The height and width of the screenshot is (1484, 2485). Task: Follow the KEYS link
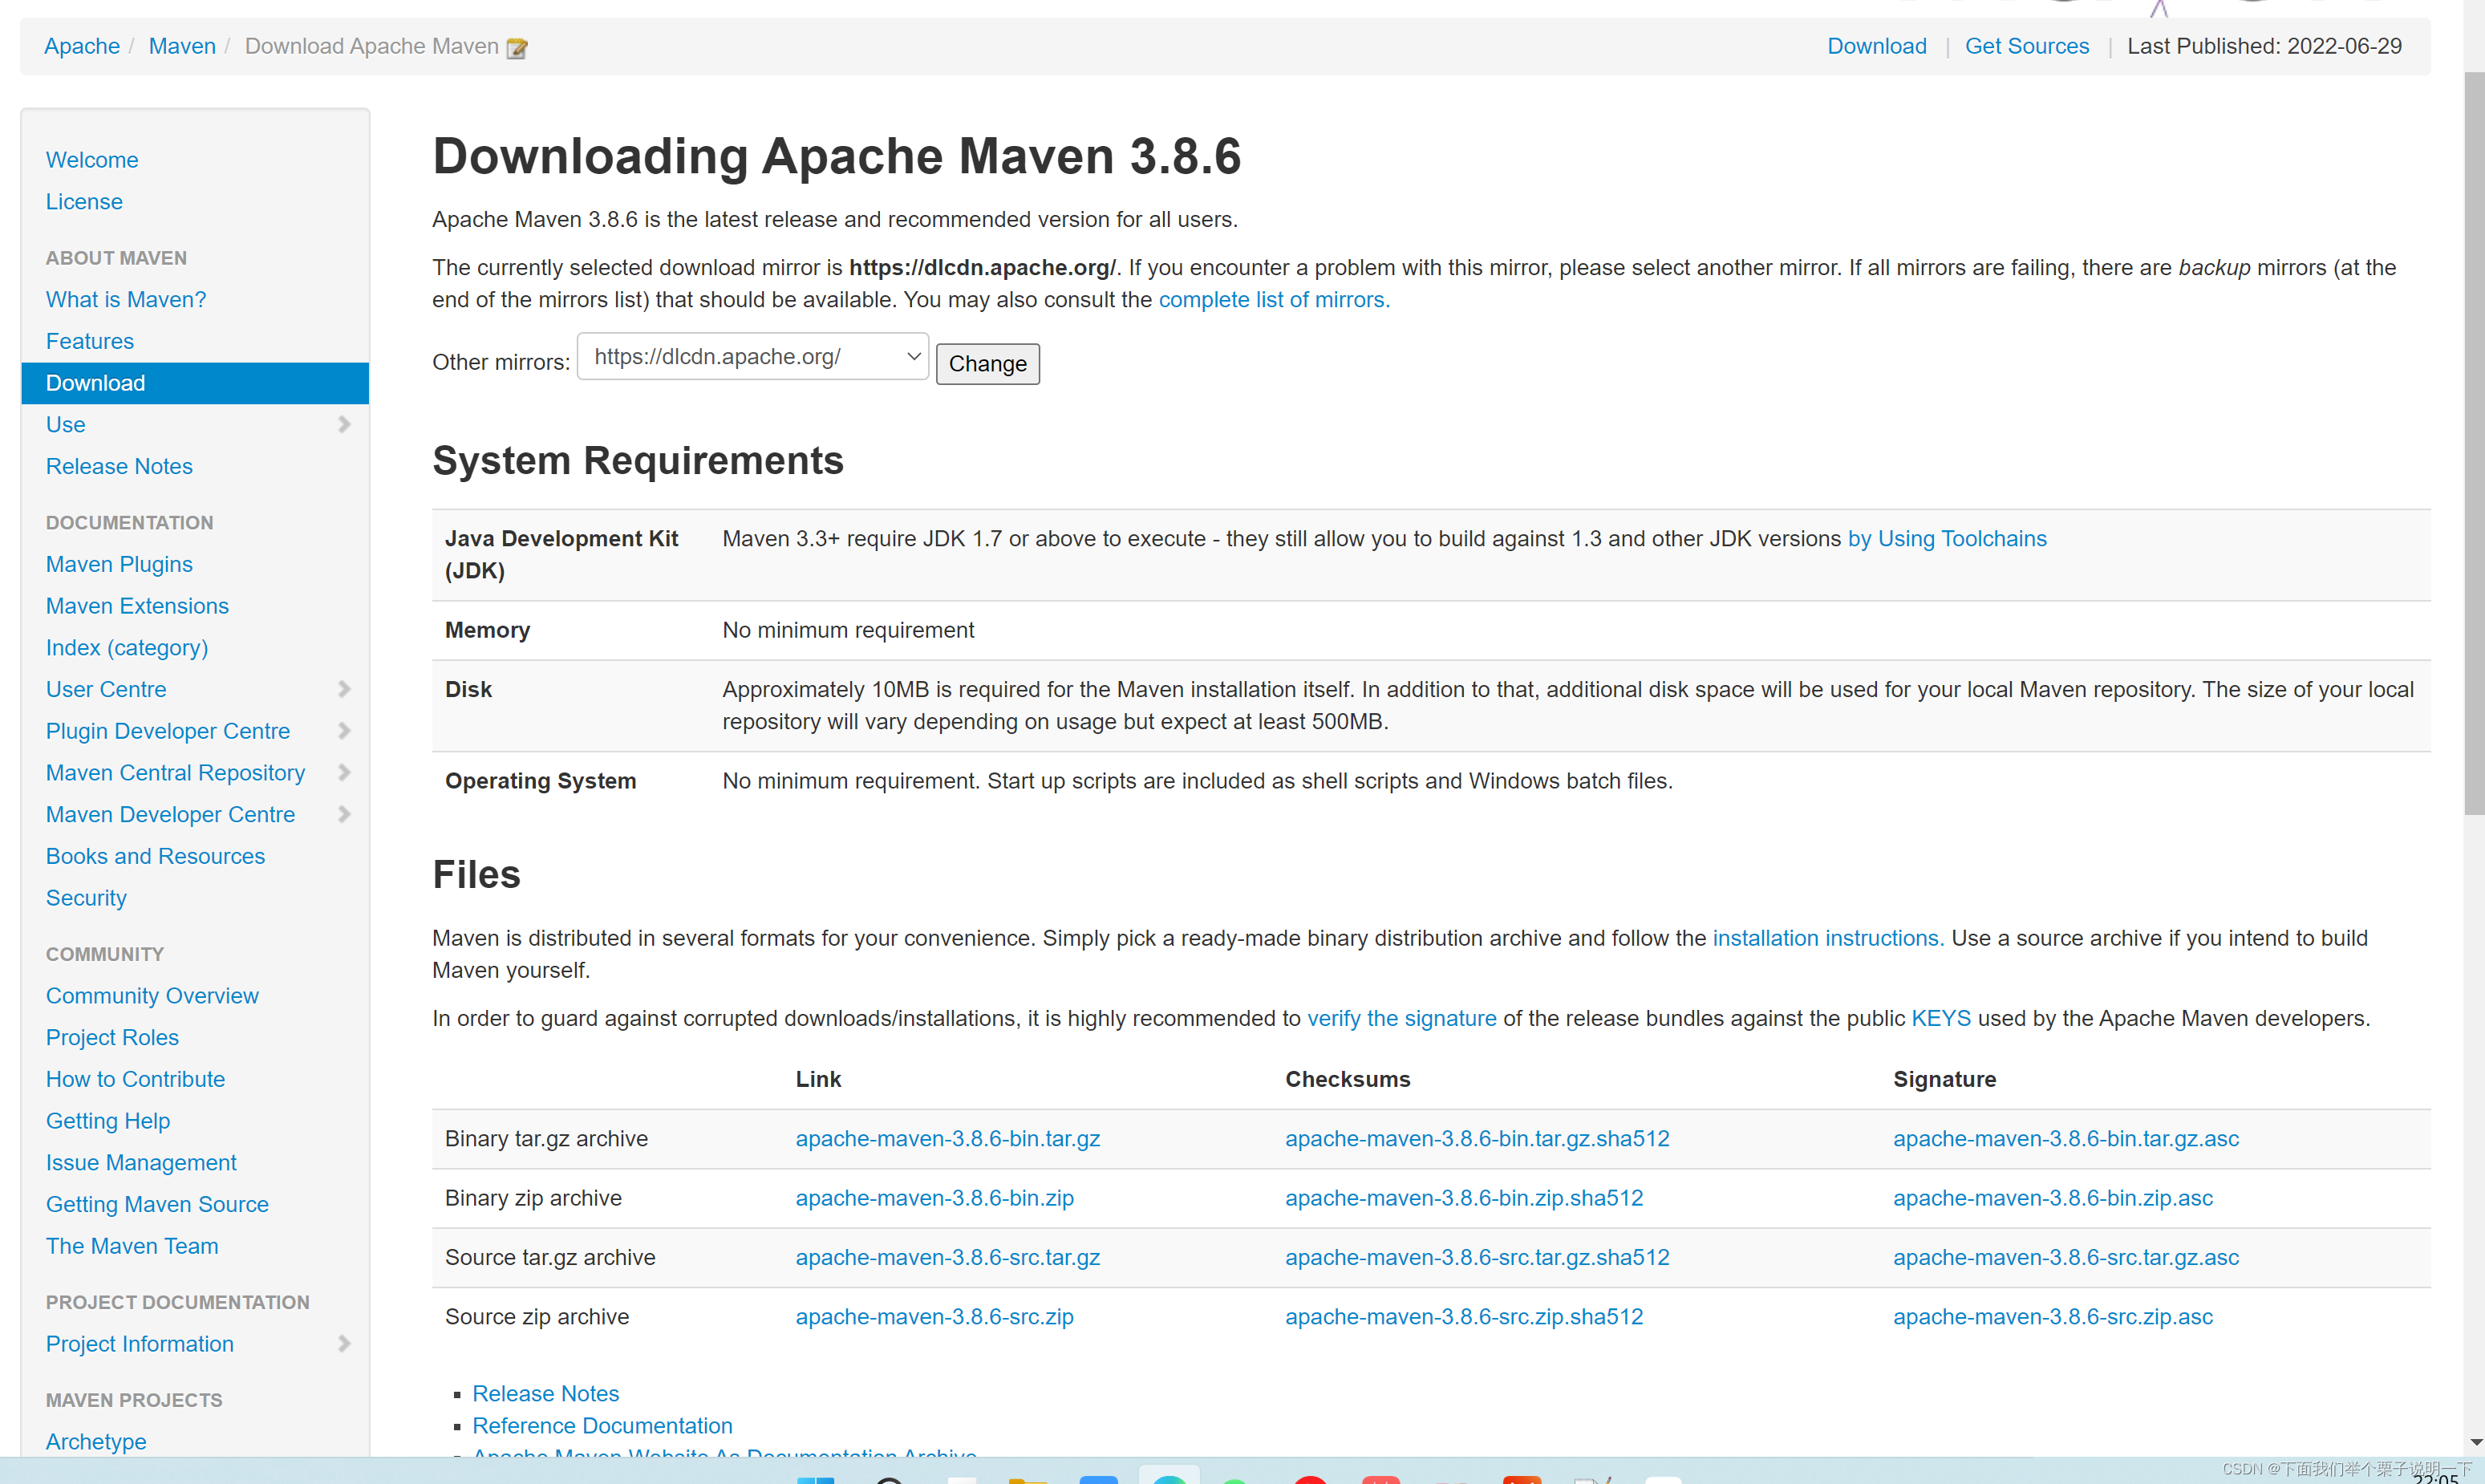(1940, 1018)
